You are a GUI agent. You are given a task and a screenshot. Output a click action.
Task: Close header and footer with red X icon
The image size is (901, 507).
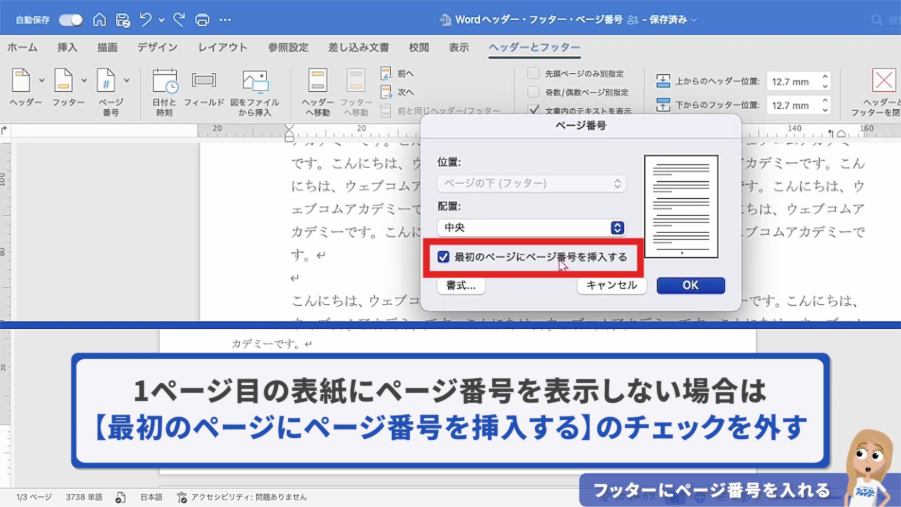pos(883,81)
